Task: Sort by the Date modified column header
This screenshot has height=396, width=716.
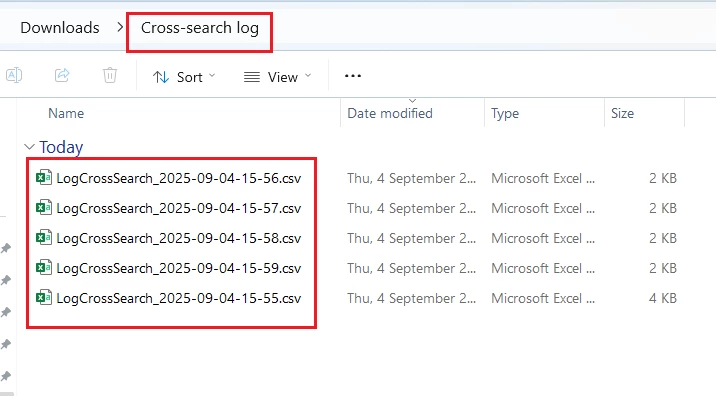Action: pyautogui.click(x=390, y=113)
